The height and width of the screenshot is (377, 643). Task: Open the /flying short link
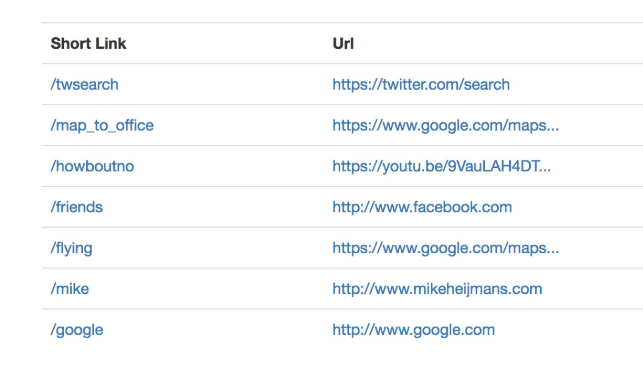pyautogui.click(x=71, y=249)
